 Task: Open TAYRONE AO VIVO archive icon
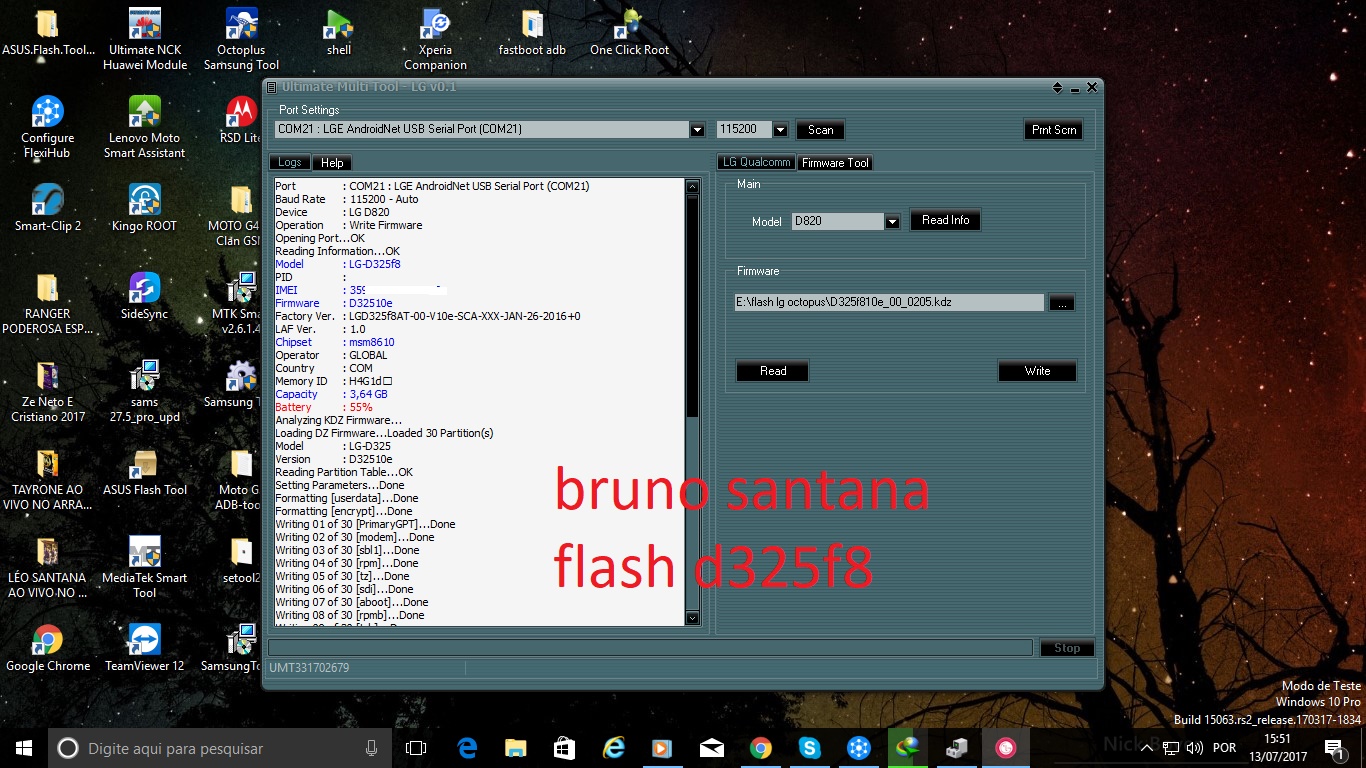48,480
